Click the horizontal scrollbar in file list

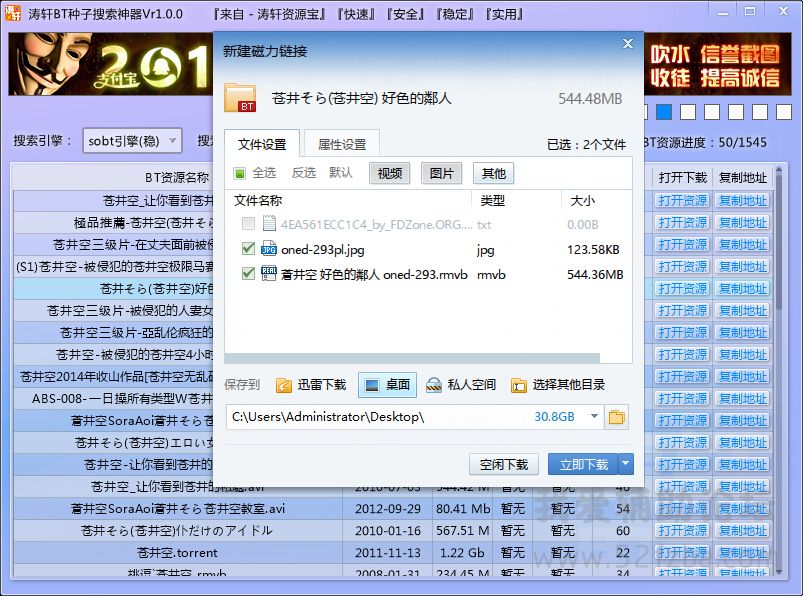coord(412,357)
